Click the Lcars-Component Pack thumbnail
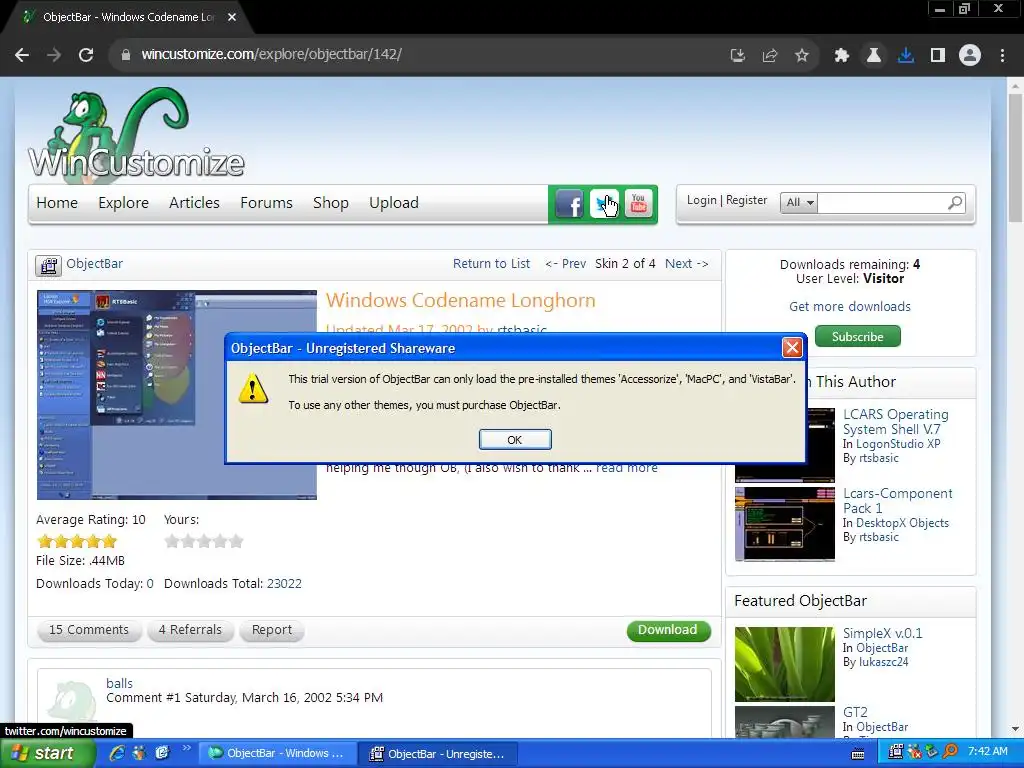Viewport: 1024px width, 768px height. click(784, 524)
